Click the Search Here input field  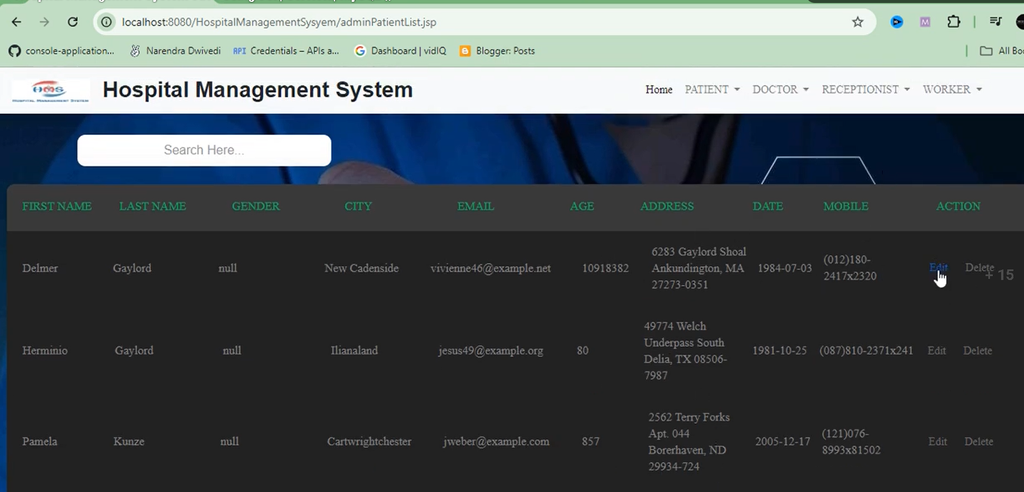(x=204, y=150)
